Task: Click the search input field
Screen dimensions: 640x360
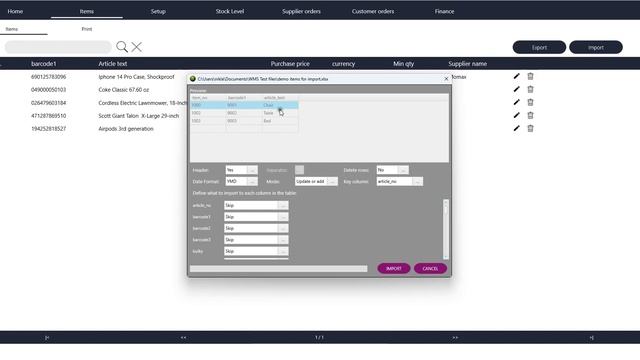Action: pyautogui.click(x=58, y=47)
